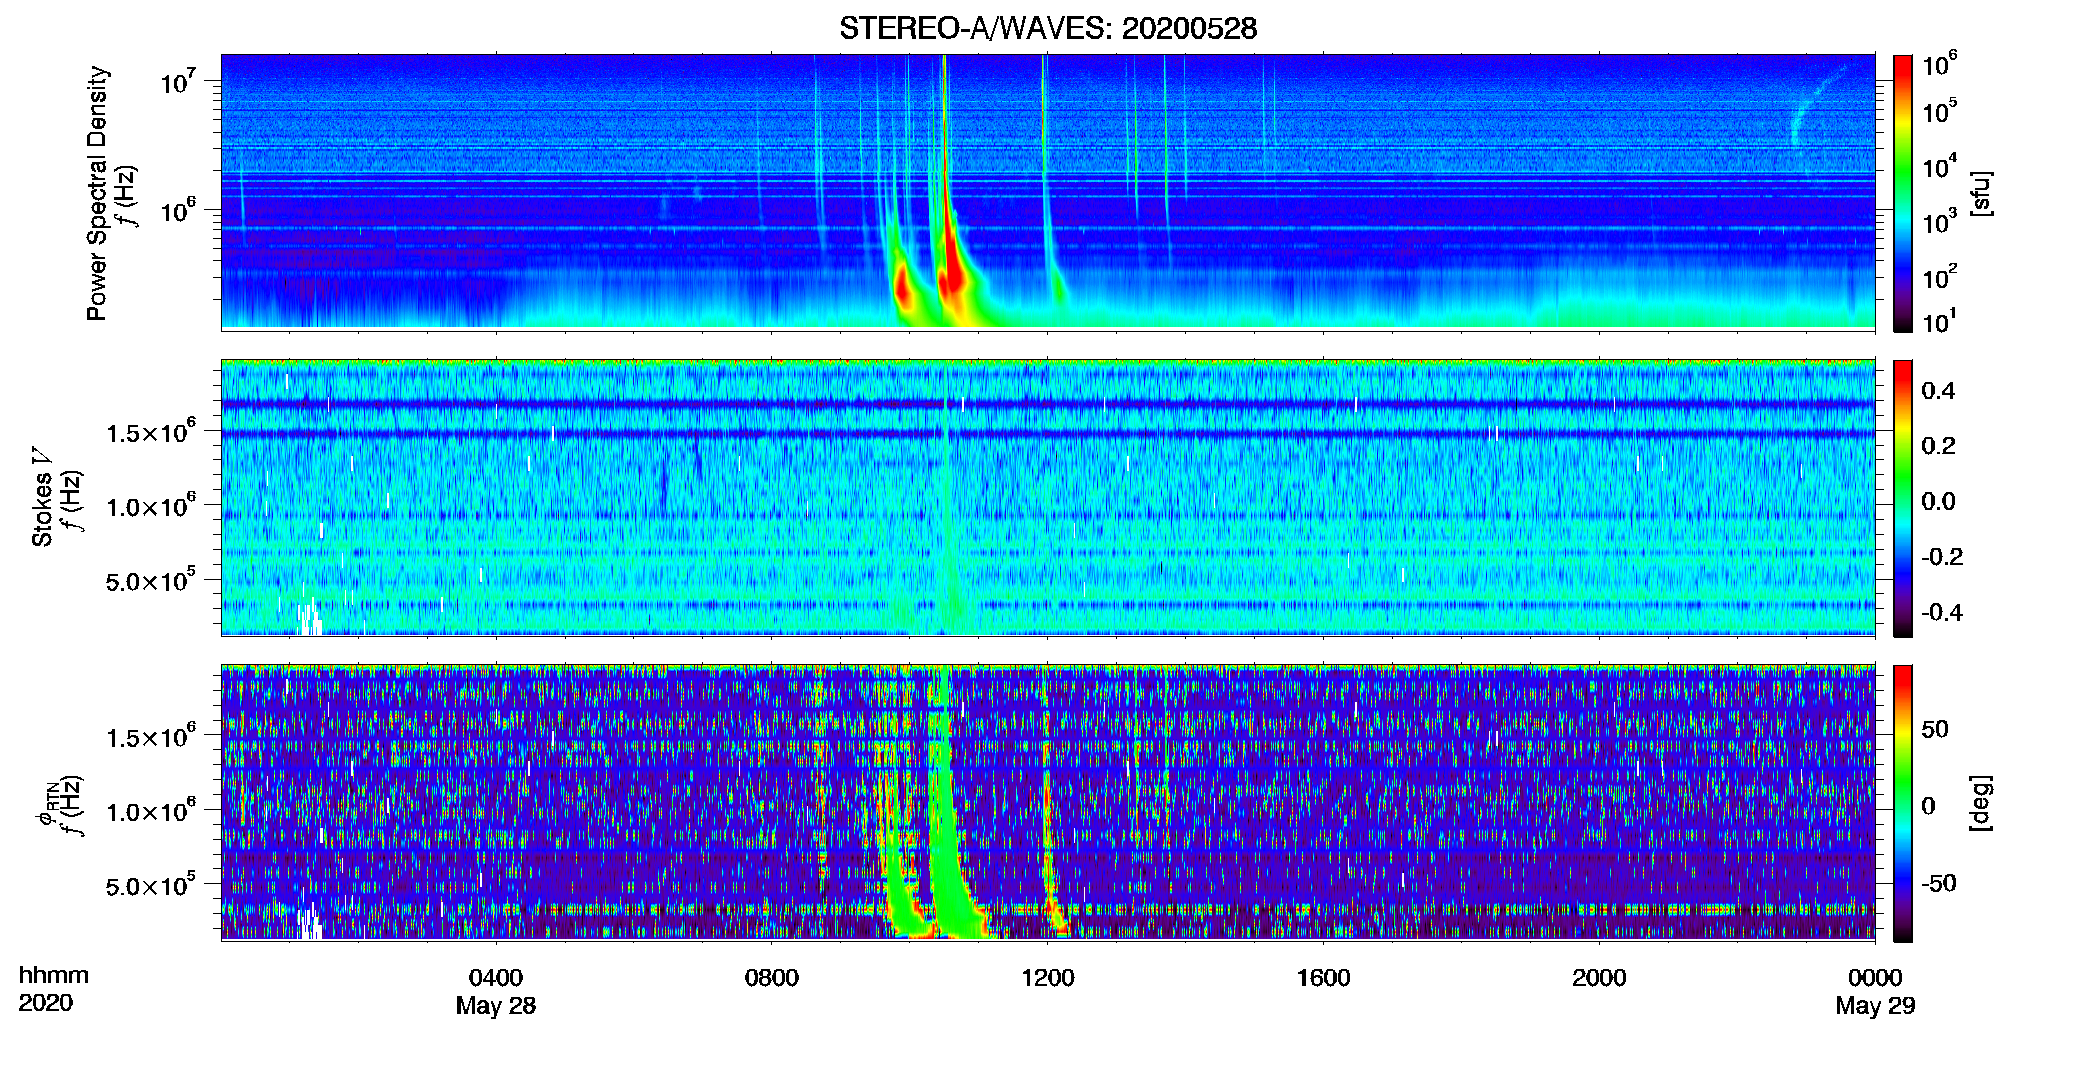Select the 10^2 label on sfu colorbar
Image resolution: width=2096 pixels, height=1080 pixels.
pyautogui.click(x=1940, y=276)
